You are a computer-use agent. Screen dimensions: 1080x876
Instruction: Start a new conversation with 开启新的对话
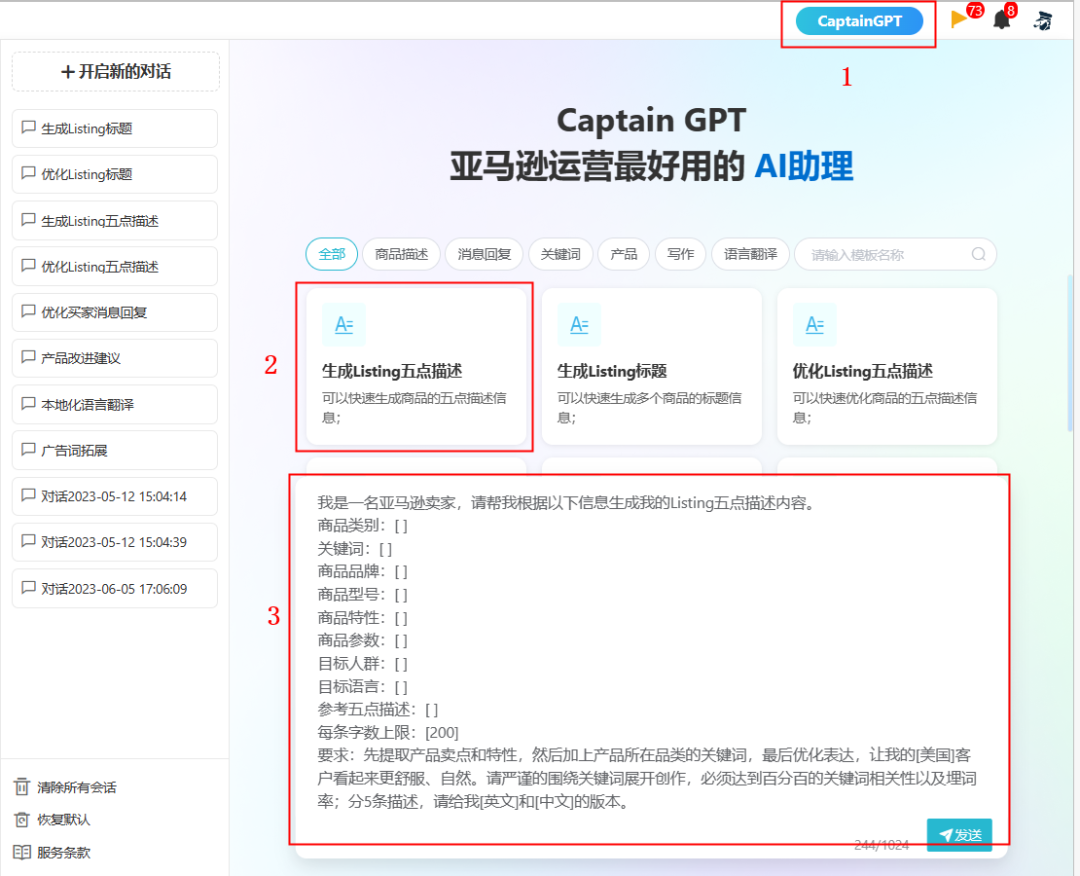click(116, 72)
